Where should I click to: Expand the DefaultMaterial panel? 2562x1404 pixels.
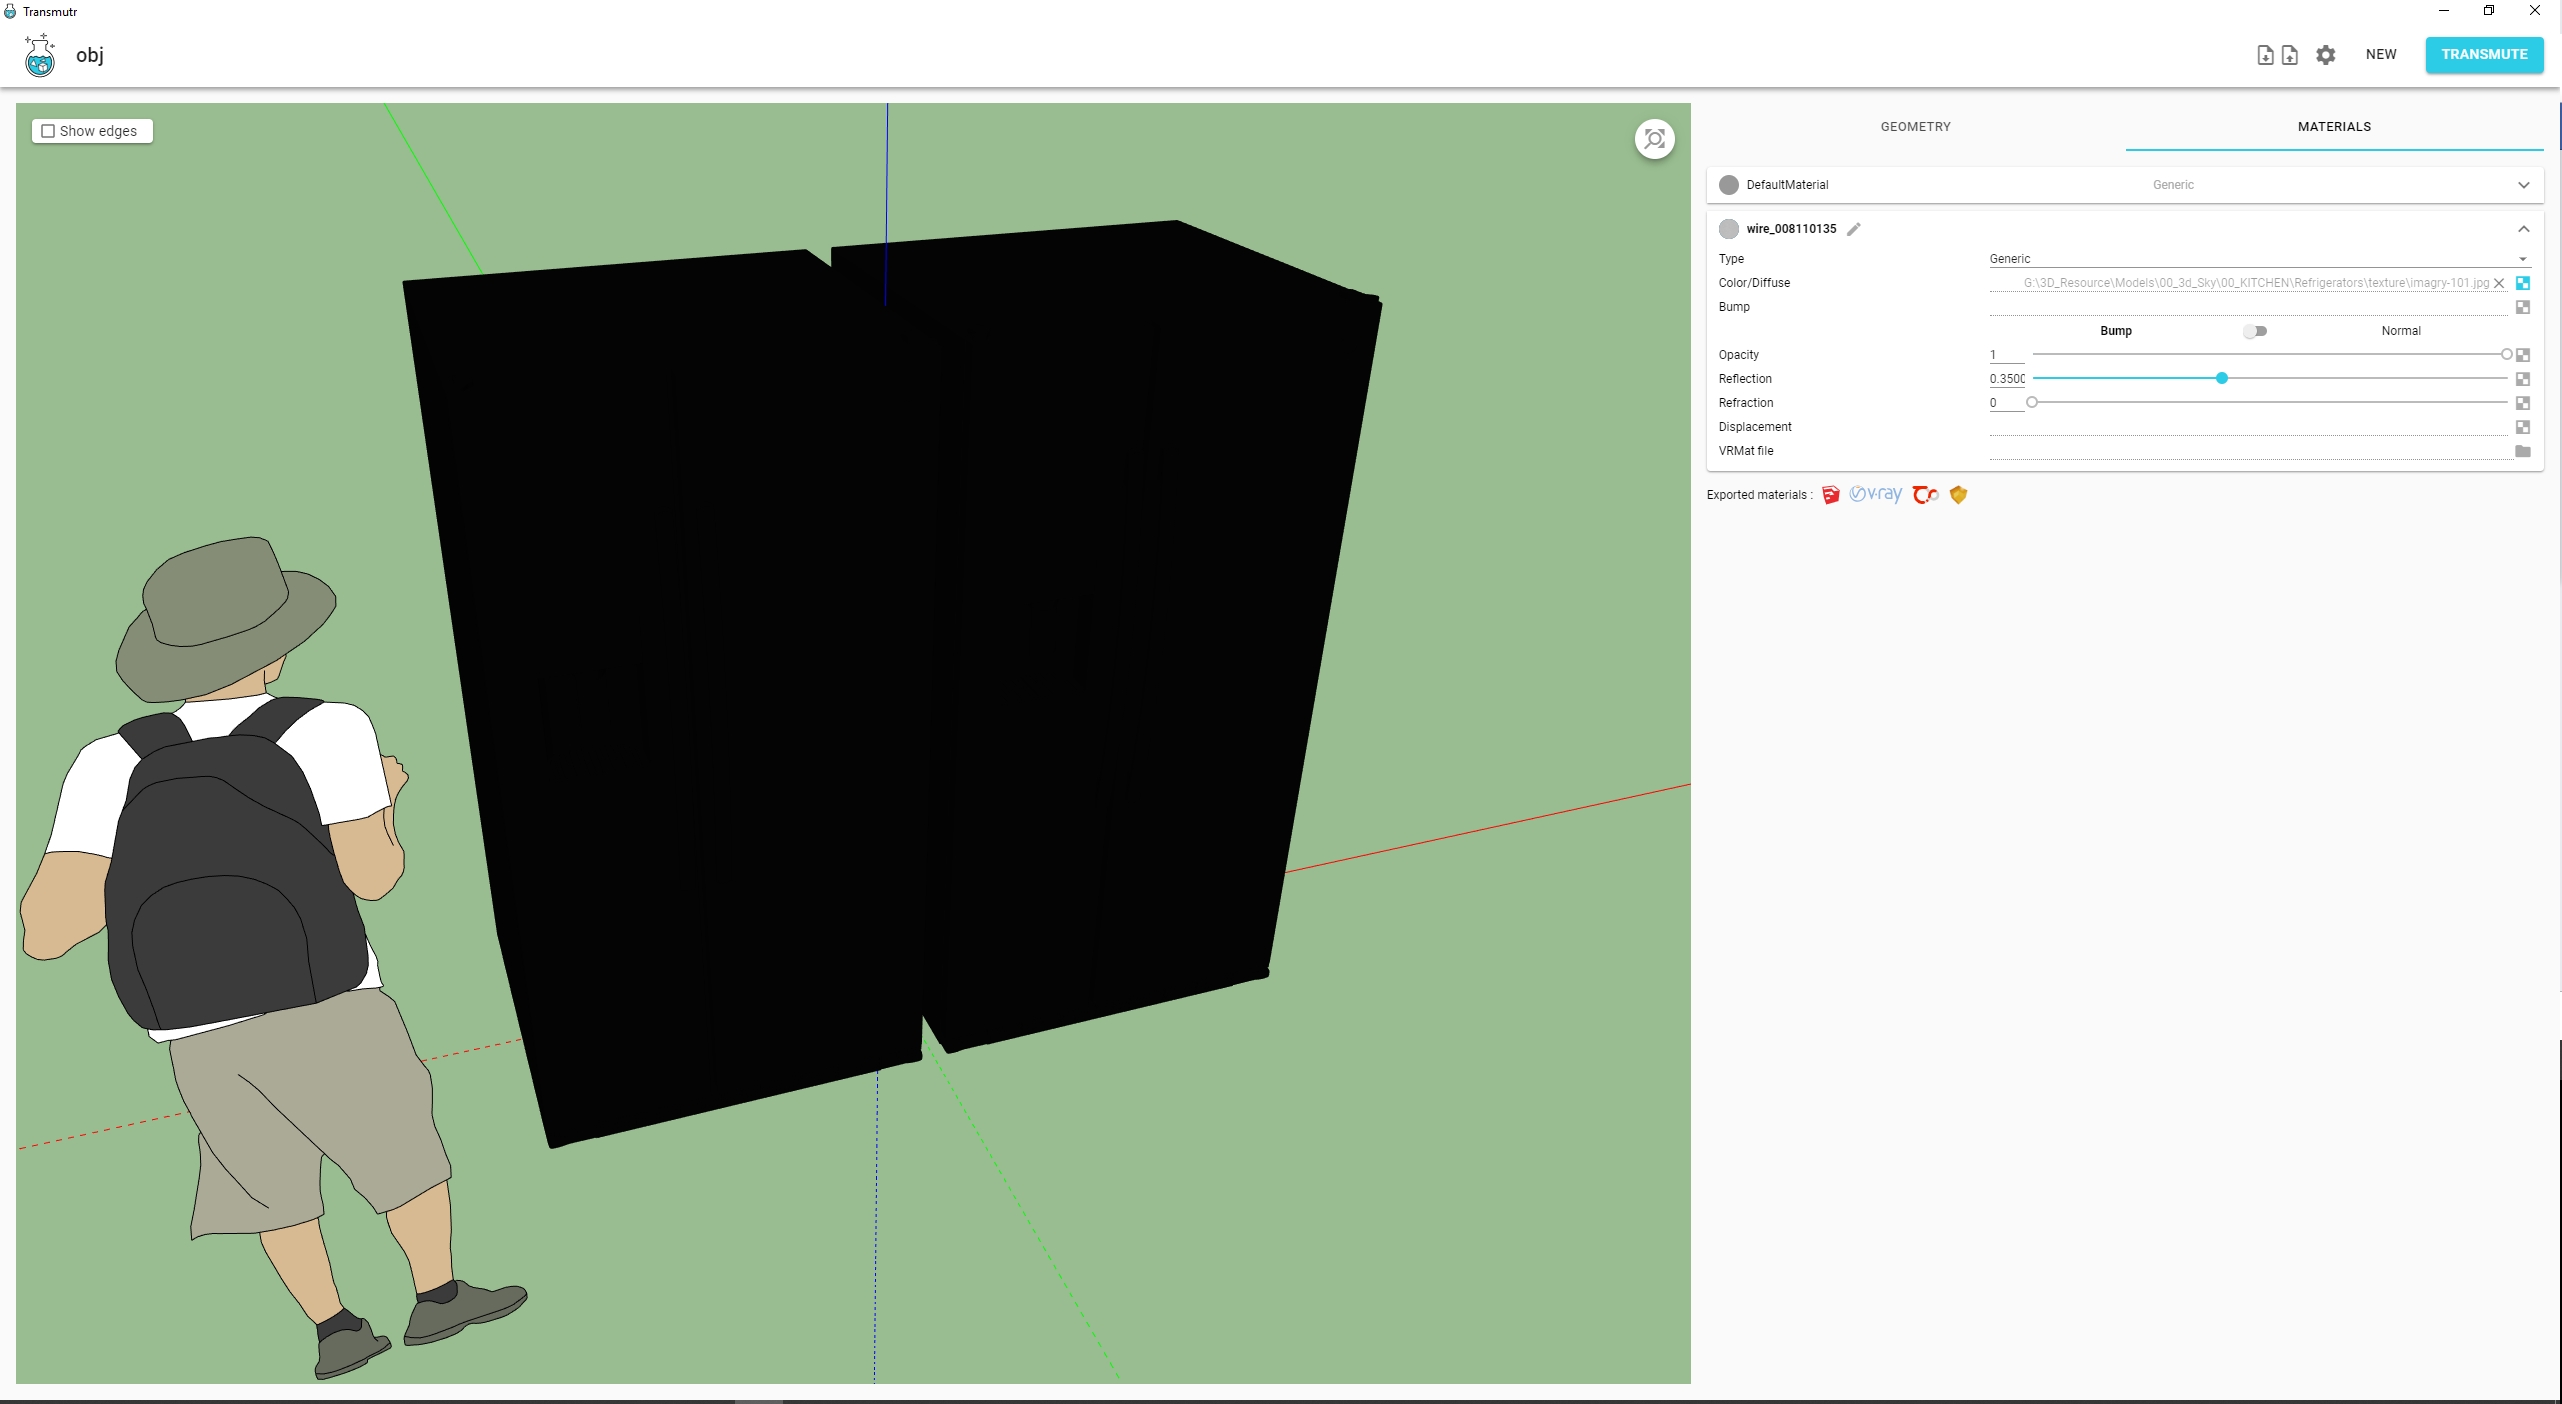2523,185
